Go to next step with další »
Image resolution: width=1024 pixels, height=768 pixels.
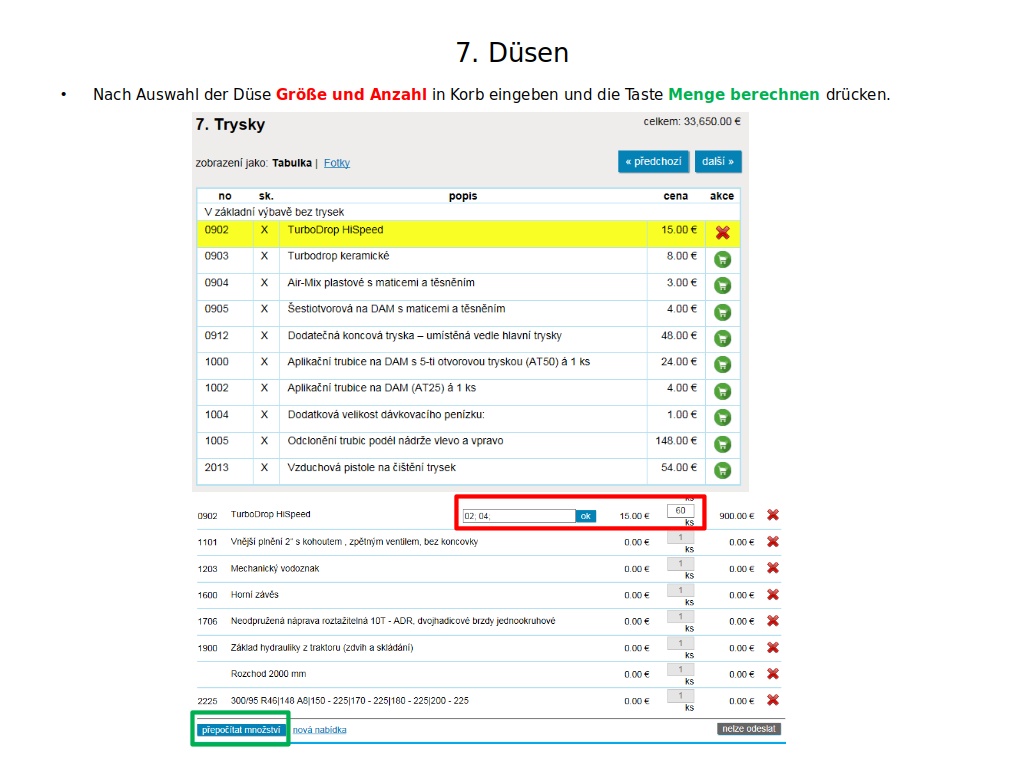tap(718, 161)
